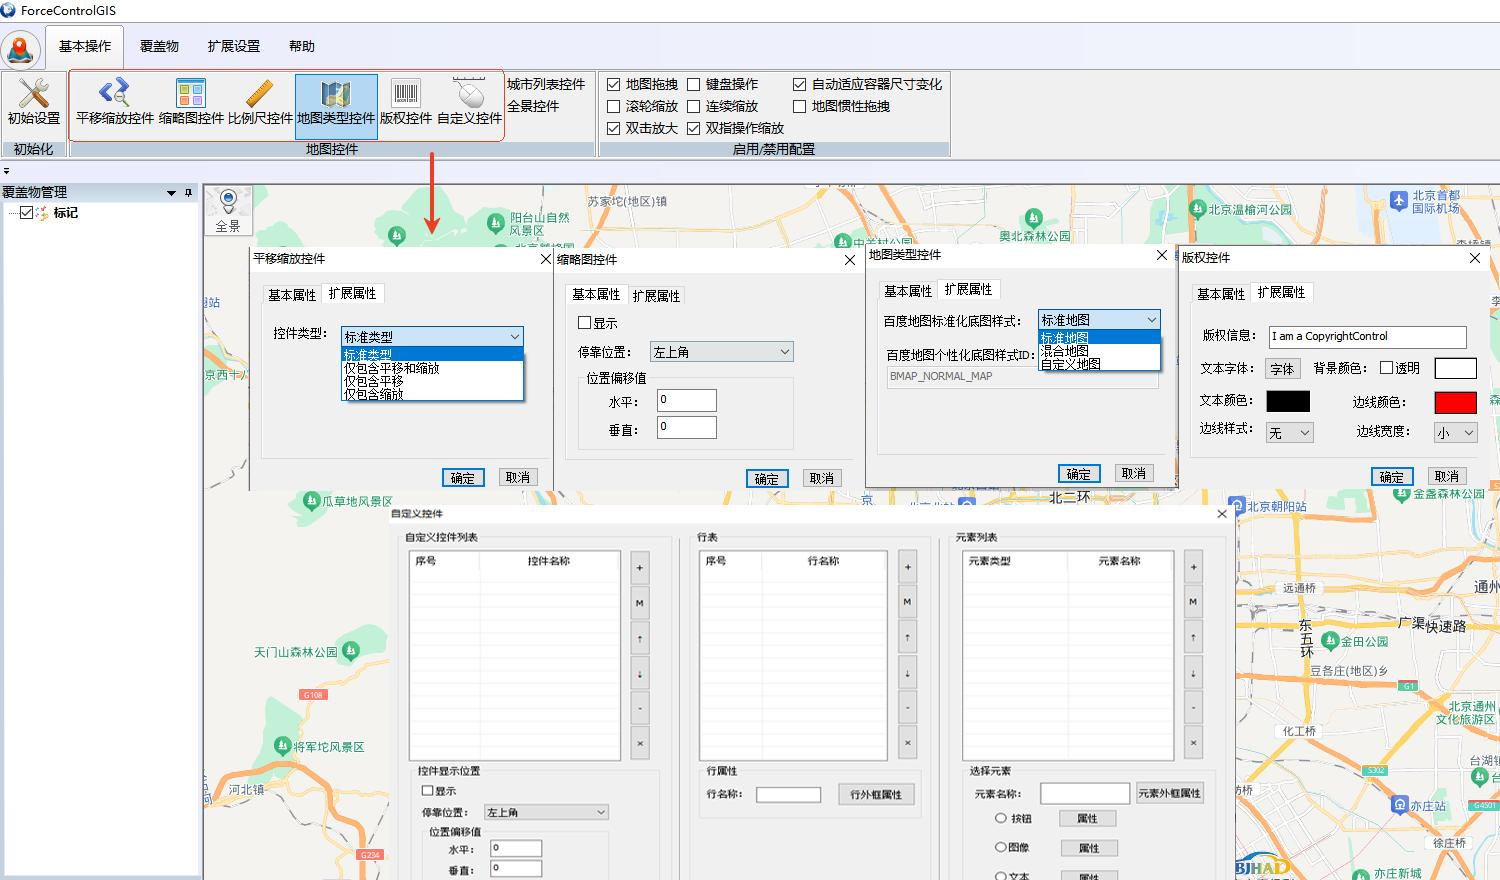Open the 边线样式 dropdown
This screenshot has height=880, width=1500.
pyautogui.click(x=1290, y=433)
